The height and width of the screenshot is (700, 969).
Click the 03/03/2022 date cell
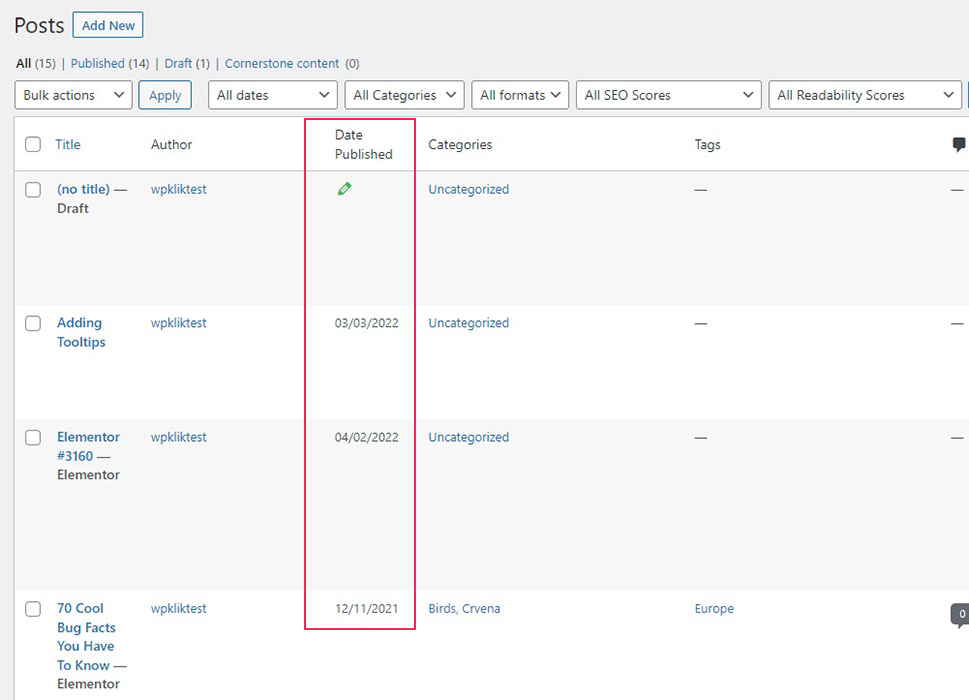tap(366, 323)
